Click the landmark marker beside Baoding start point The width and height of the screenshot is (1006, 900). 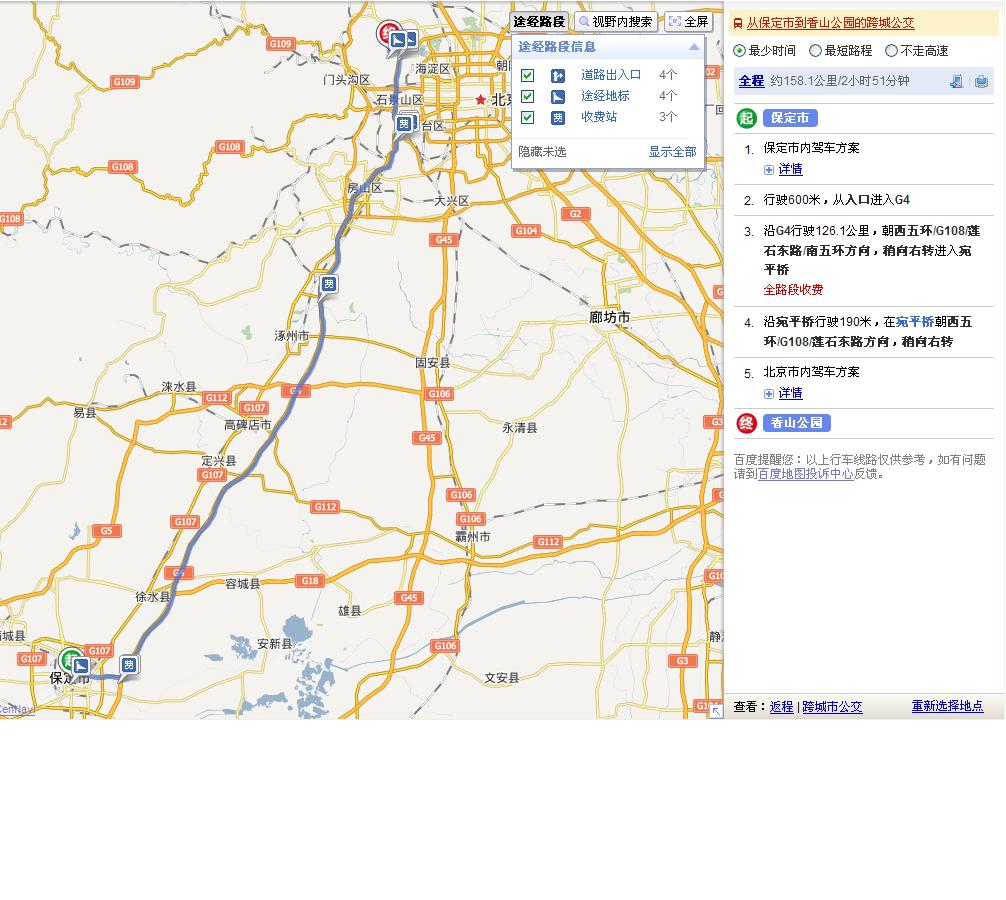[x=81, y=666]
